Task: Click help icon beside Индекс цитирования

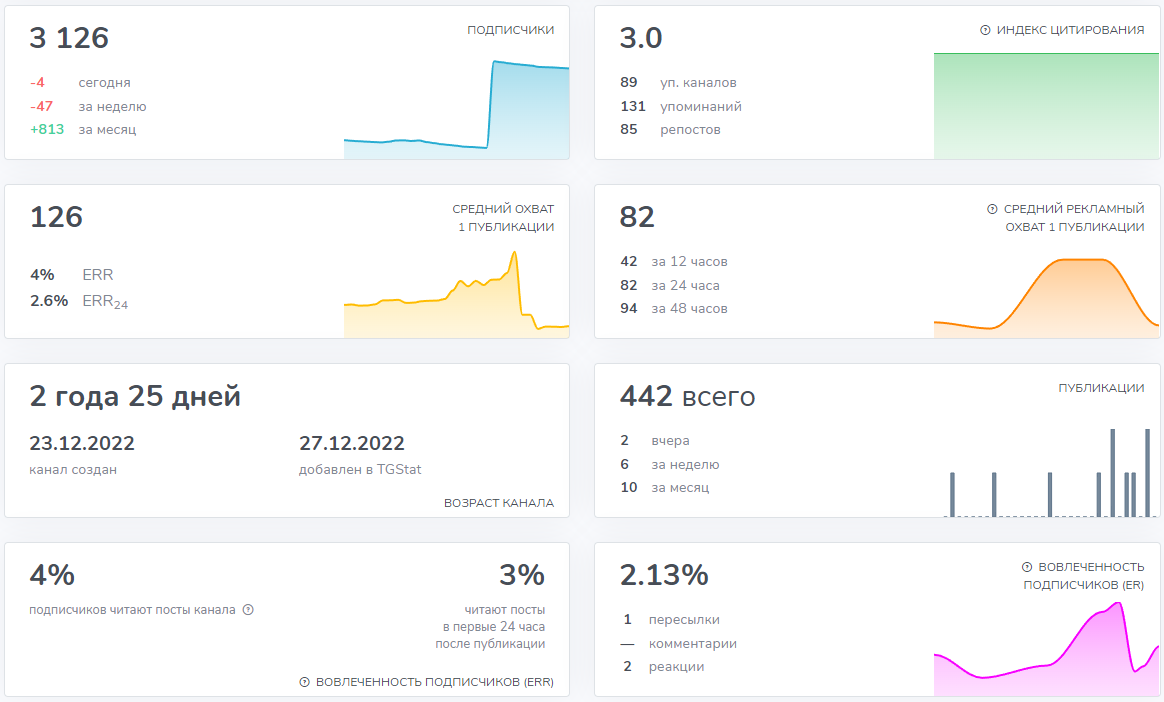Action: pos(985,30)
